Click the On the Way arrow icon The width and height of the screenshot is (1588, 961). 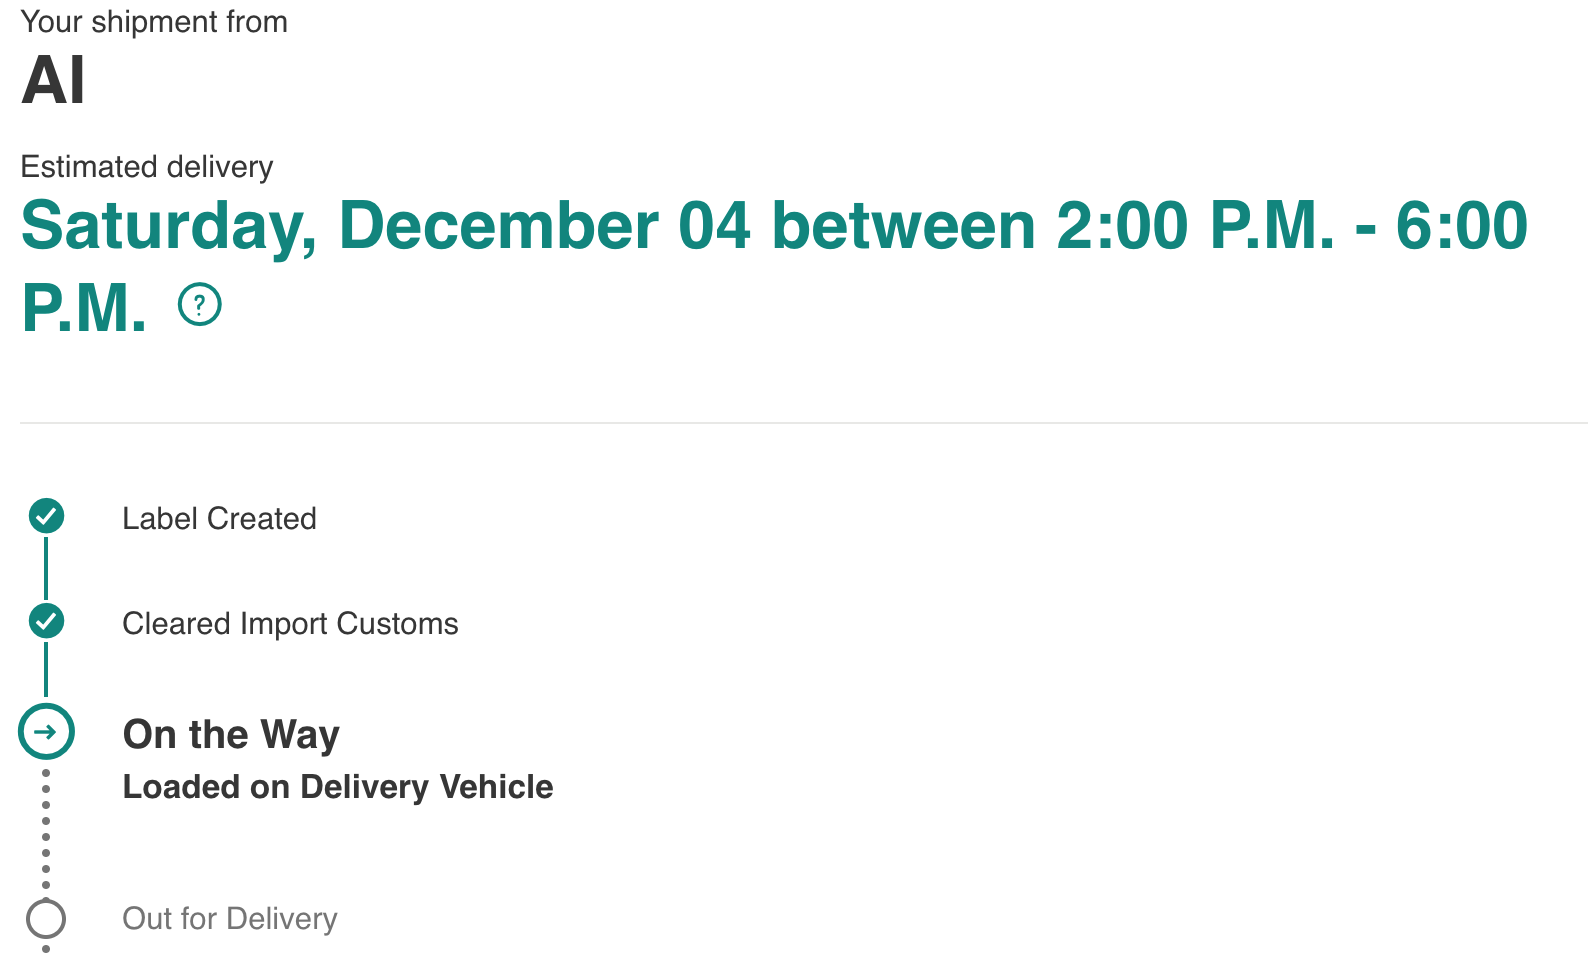coord(46,732)
